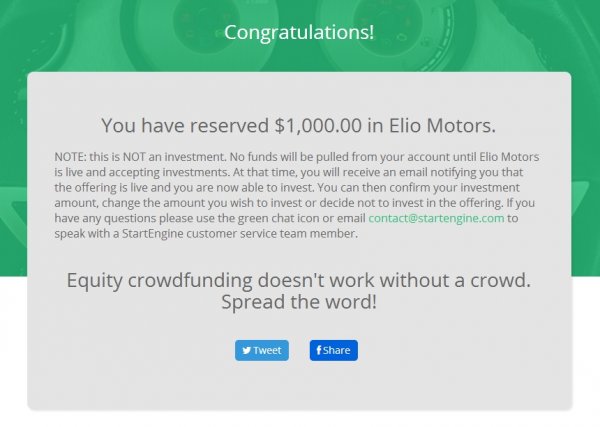Click the empty card area below share buttons
600x427 pixels.
298,386
